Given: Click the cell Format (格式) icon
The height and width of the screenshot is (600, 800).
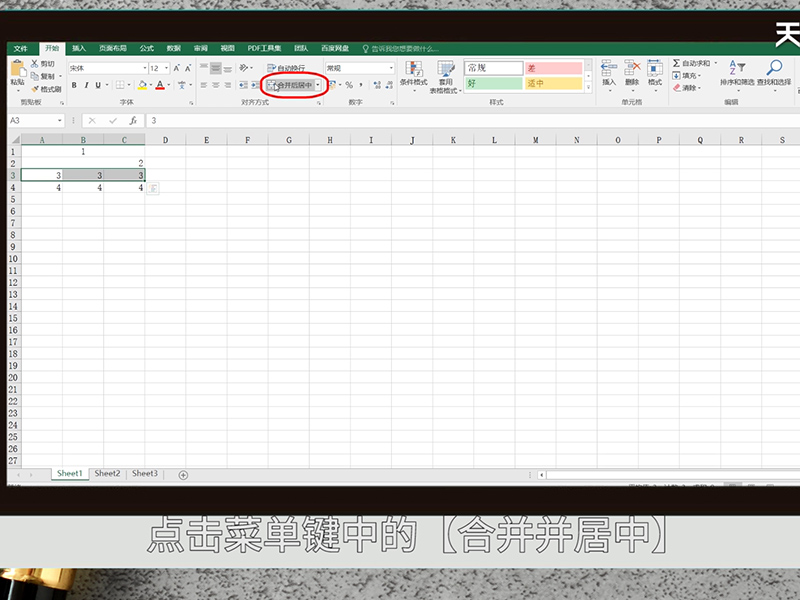Looking at the screenshot, I should pos(655,68).
